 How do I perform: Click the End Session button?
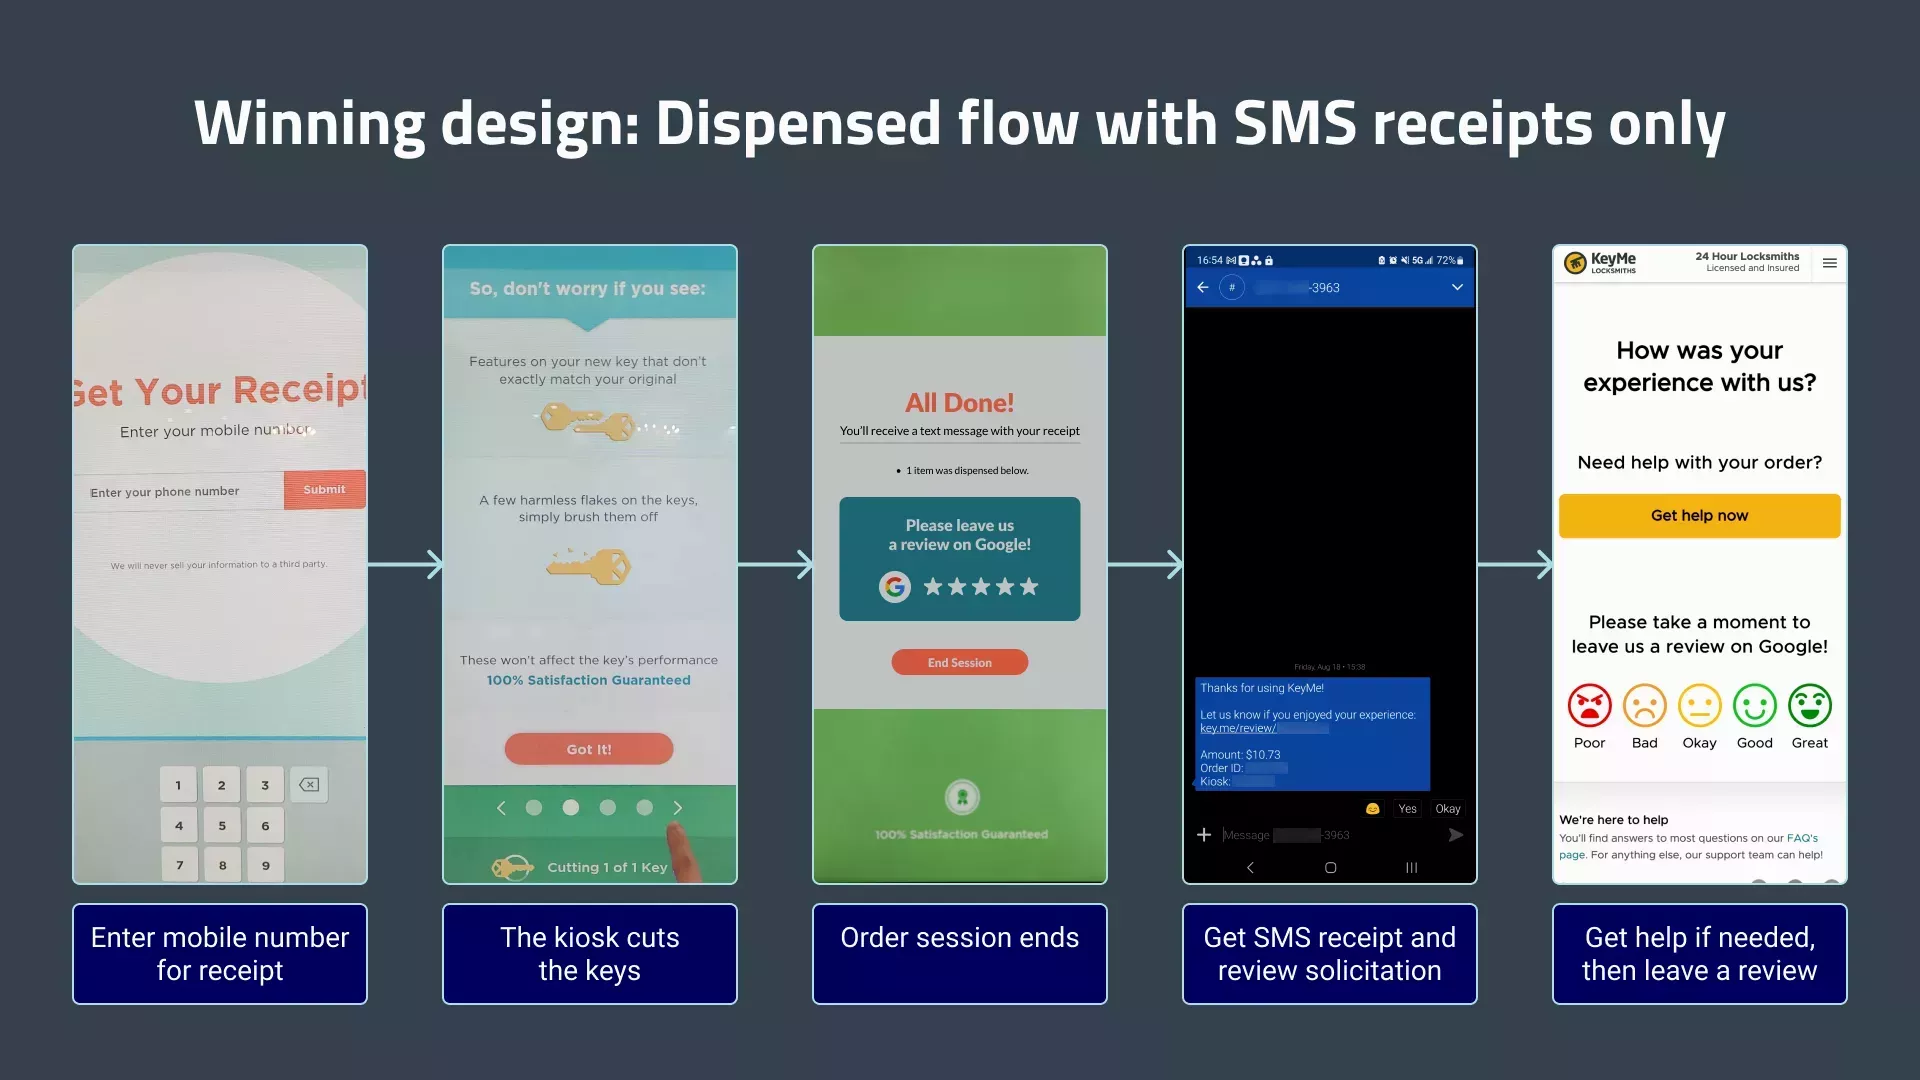coord(959,662)
